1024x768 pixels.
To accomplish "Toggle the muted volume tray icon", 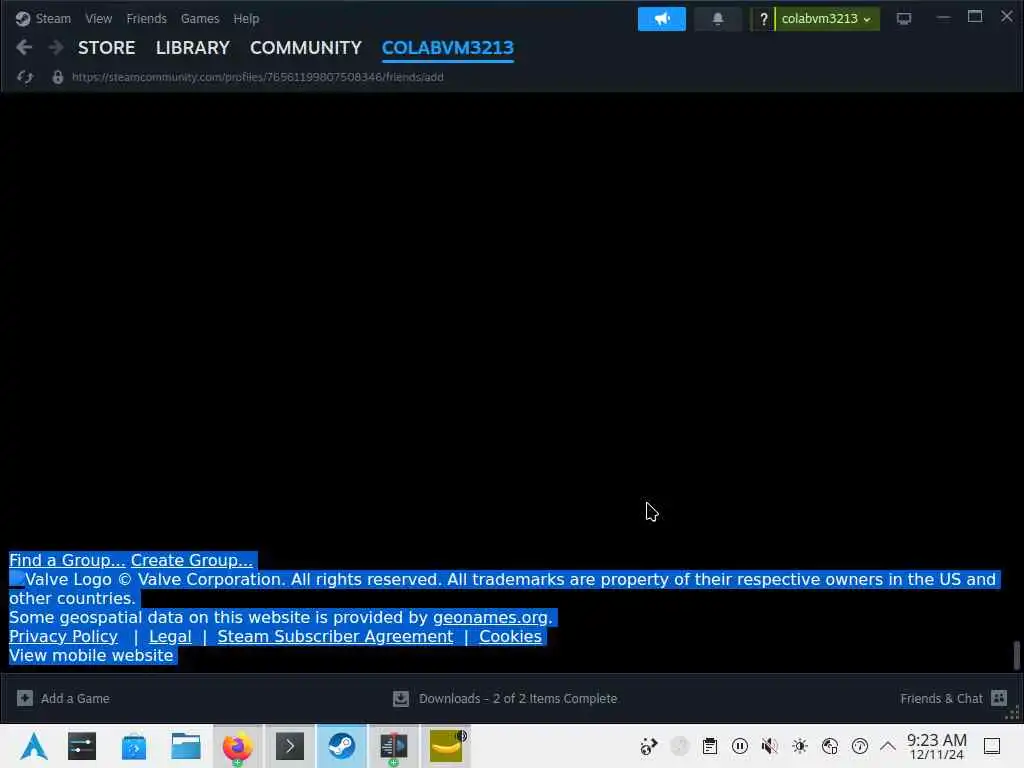I will tap(770, 746).
